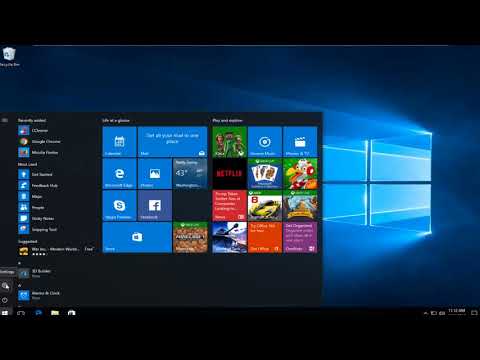Open Feedback Hub in Most used
This screenshot has height=360, width=480.
[57, 185]
